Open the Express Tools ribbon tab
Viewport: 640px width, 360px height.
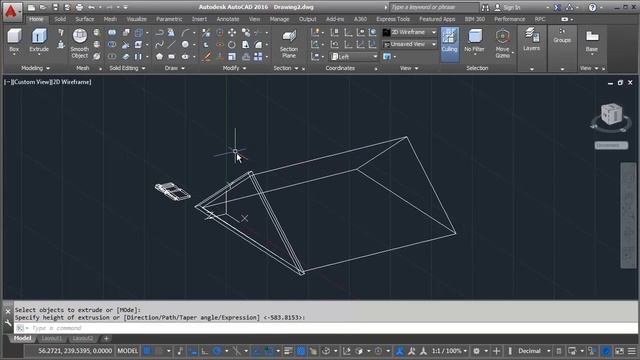pos(393,19)
